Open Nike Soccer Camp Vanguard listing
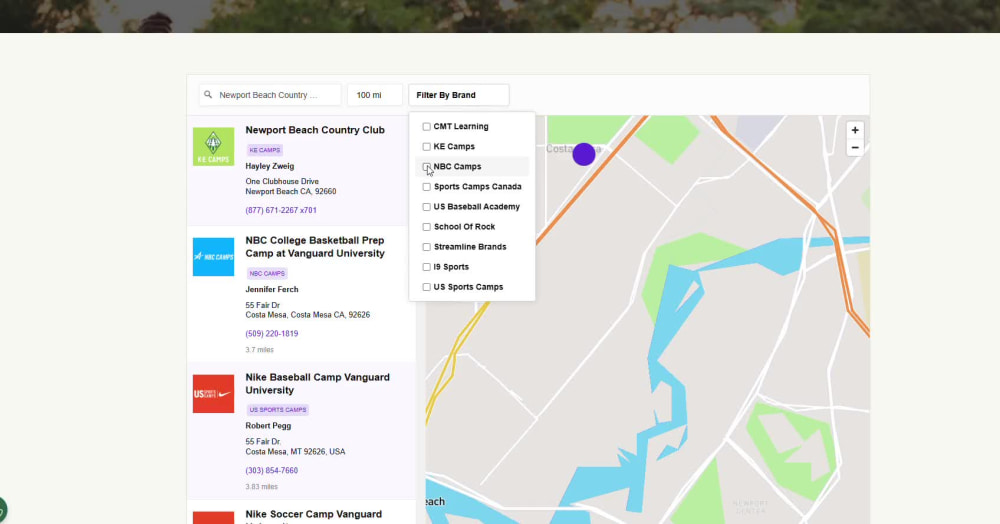 point(314,514)
